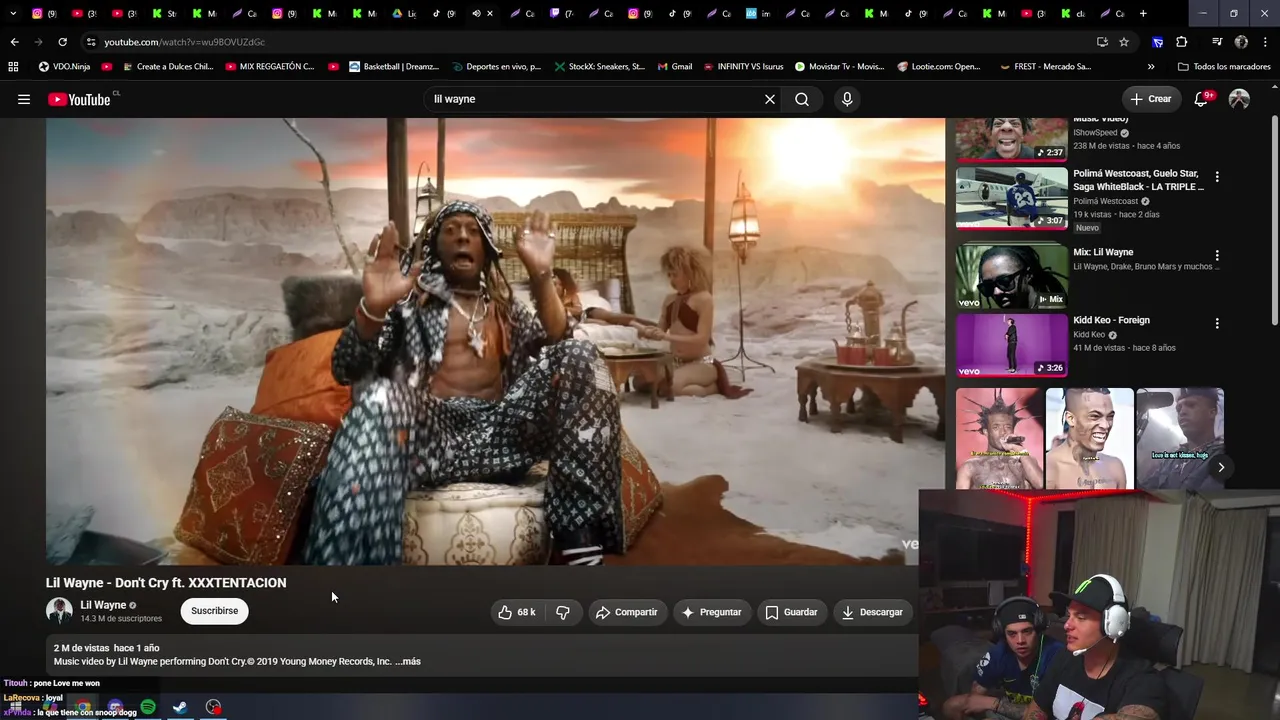The height and width of the screenshot is (720, 1280).
Task: Open the YouTube hamburger guide menu
Action: click(x=24, y=99)
